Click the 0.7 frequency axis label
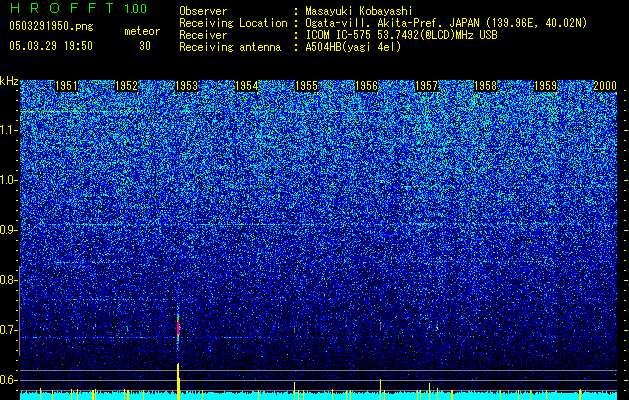The width and height of the screenshot is (629, 400). [x=9, y=330]
